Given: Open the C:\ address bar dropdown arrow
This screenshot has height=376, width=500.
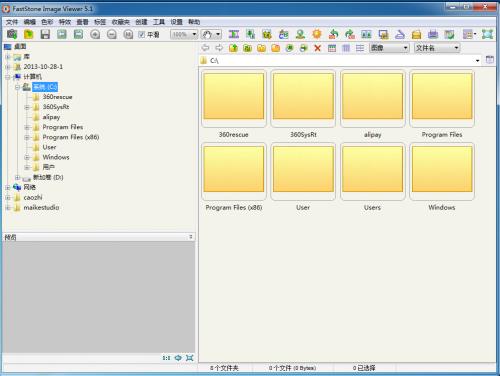Looking at the screenshot, I should (478, 60).
